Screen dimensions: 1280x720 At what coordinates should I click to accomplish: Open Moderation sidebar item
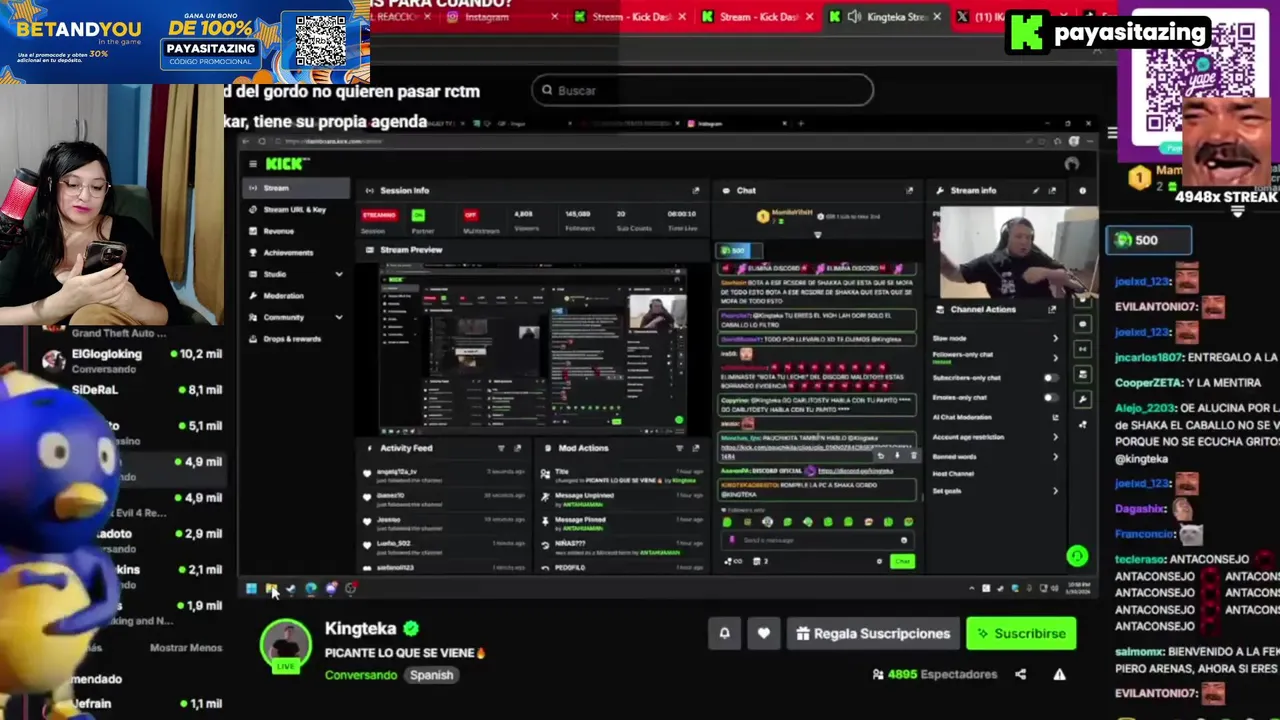(297, 296)
